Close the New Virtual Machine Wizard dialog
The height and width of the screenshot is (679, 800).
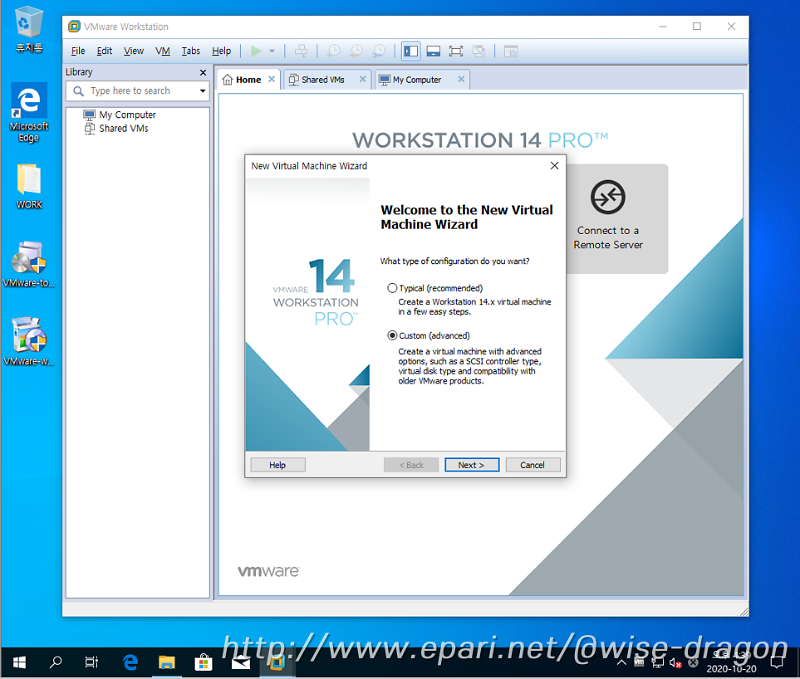tap(555, 166)
